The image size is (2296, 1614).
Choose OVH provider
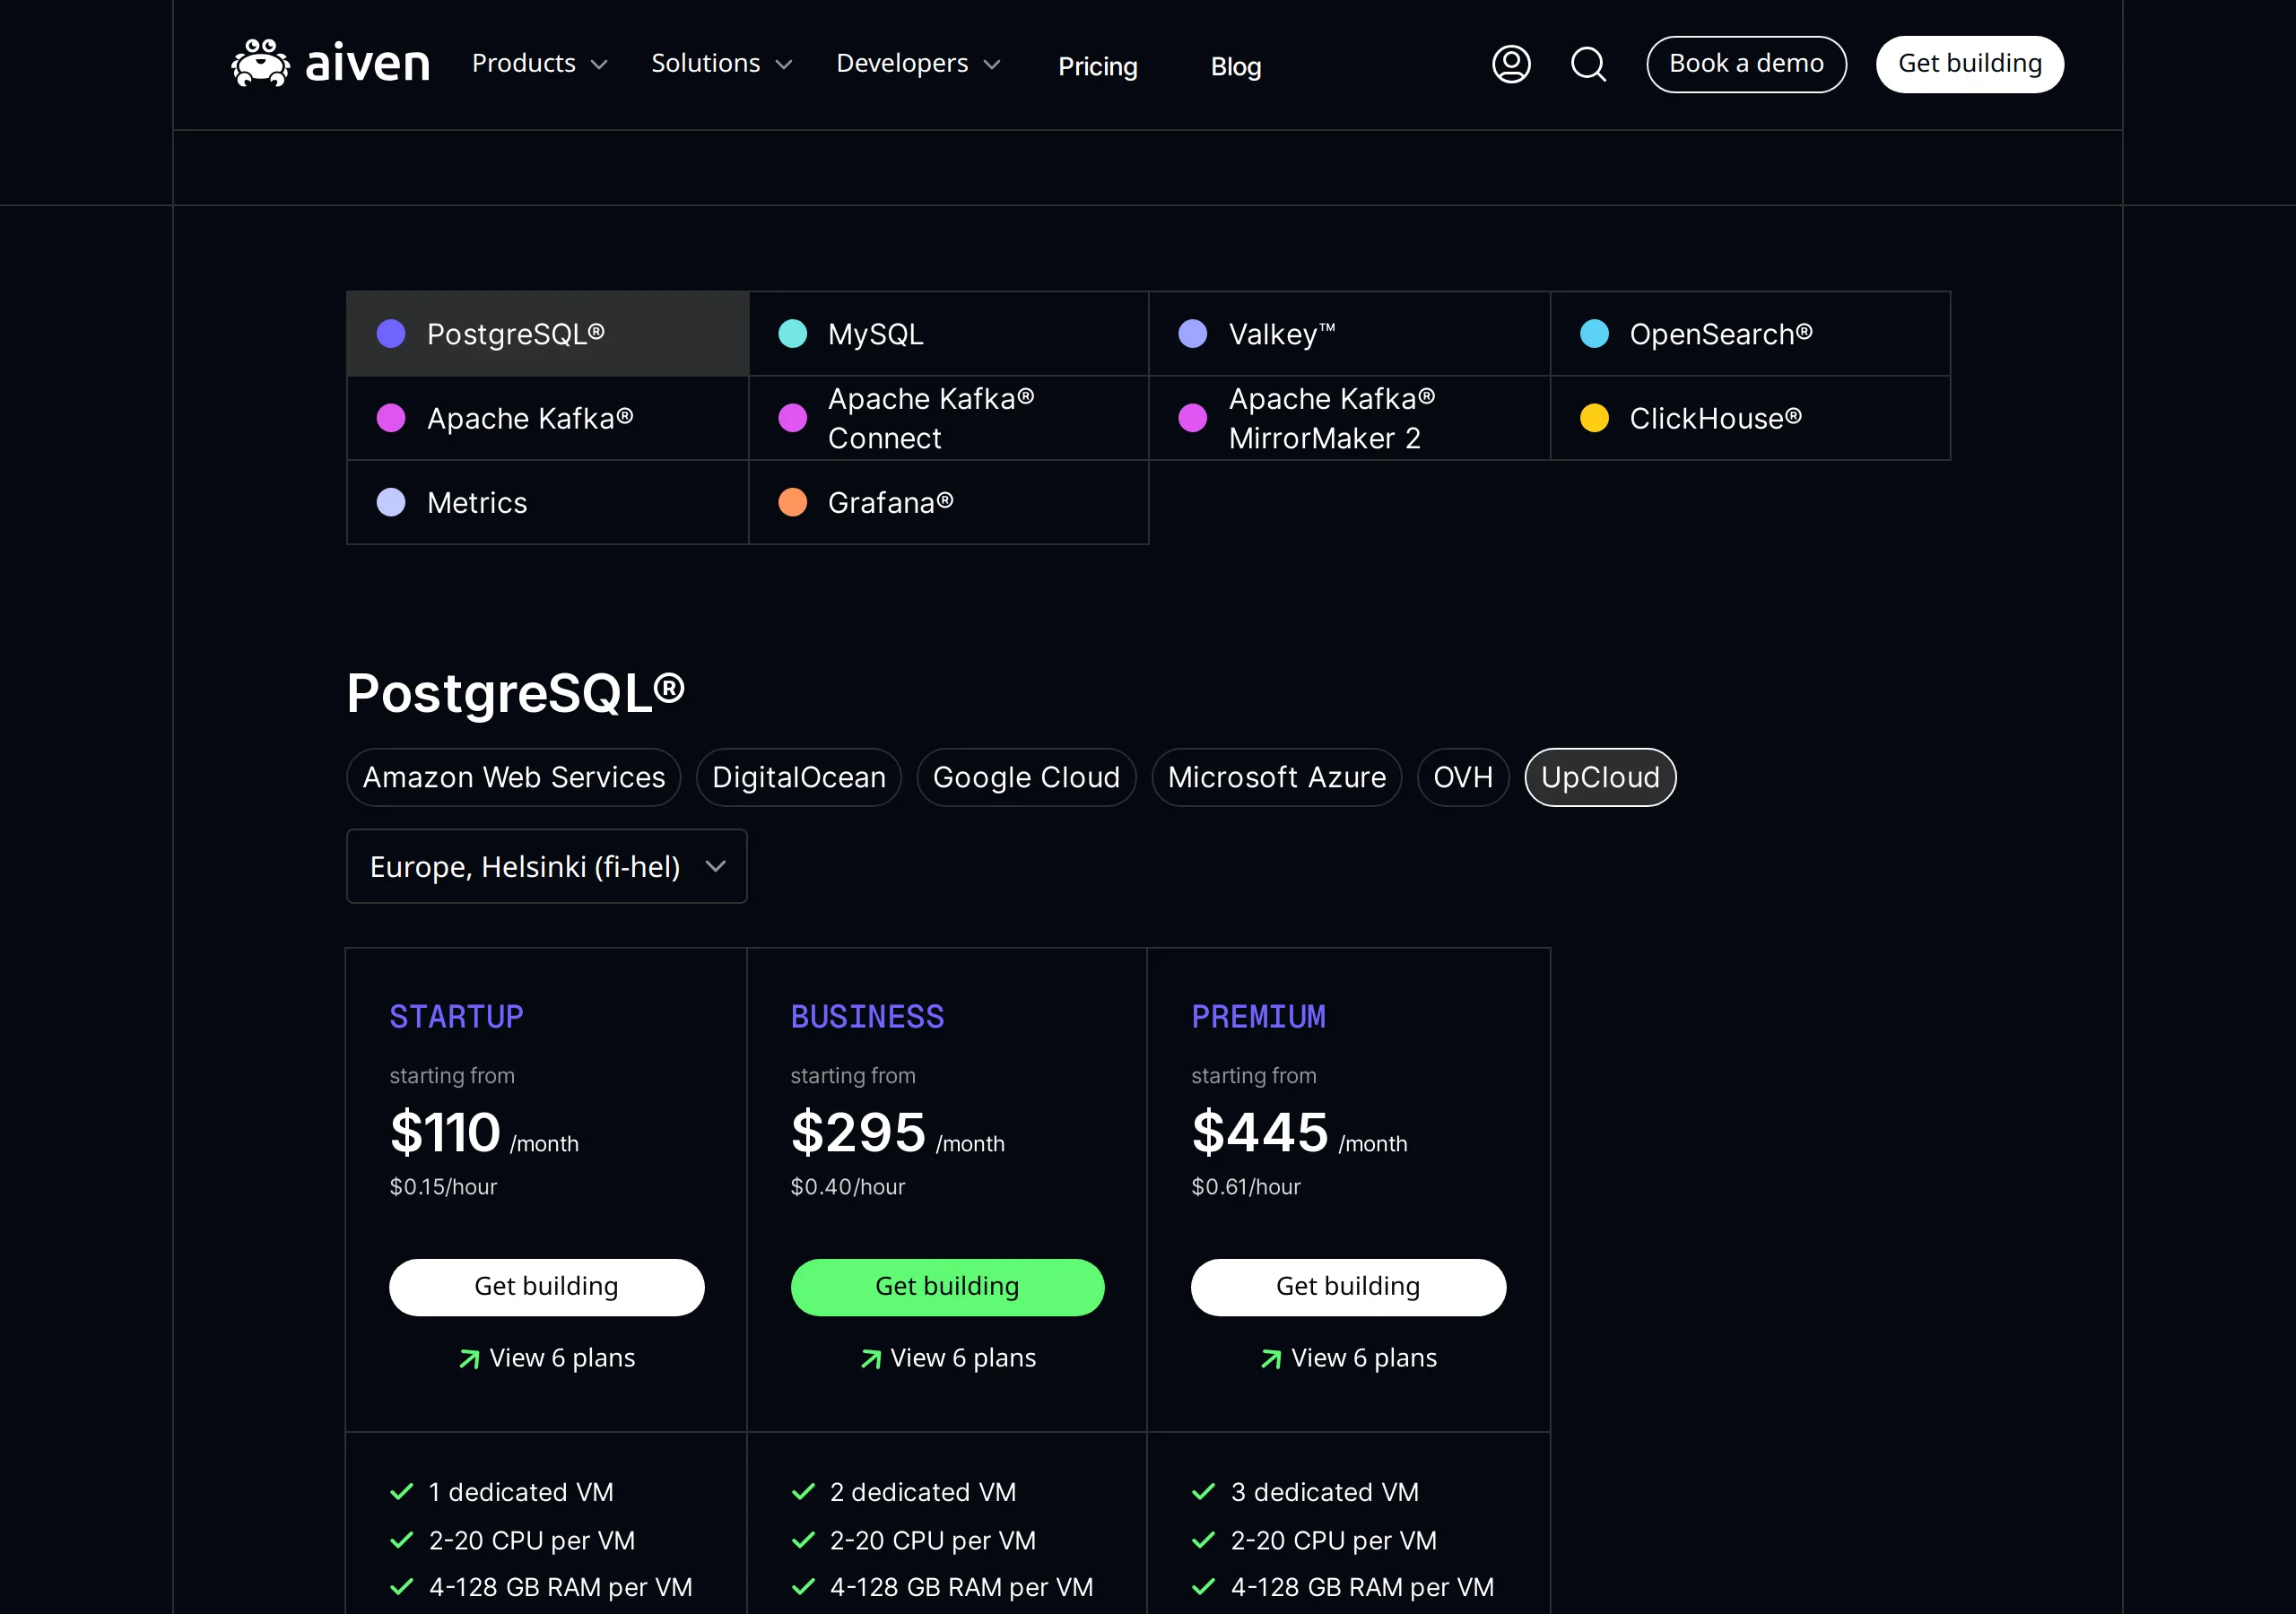coord(1463,777)
